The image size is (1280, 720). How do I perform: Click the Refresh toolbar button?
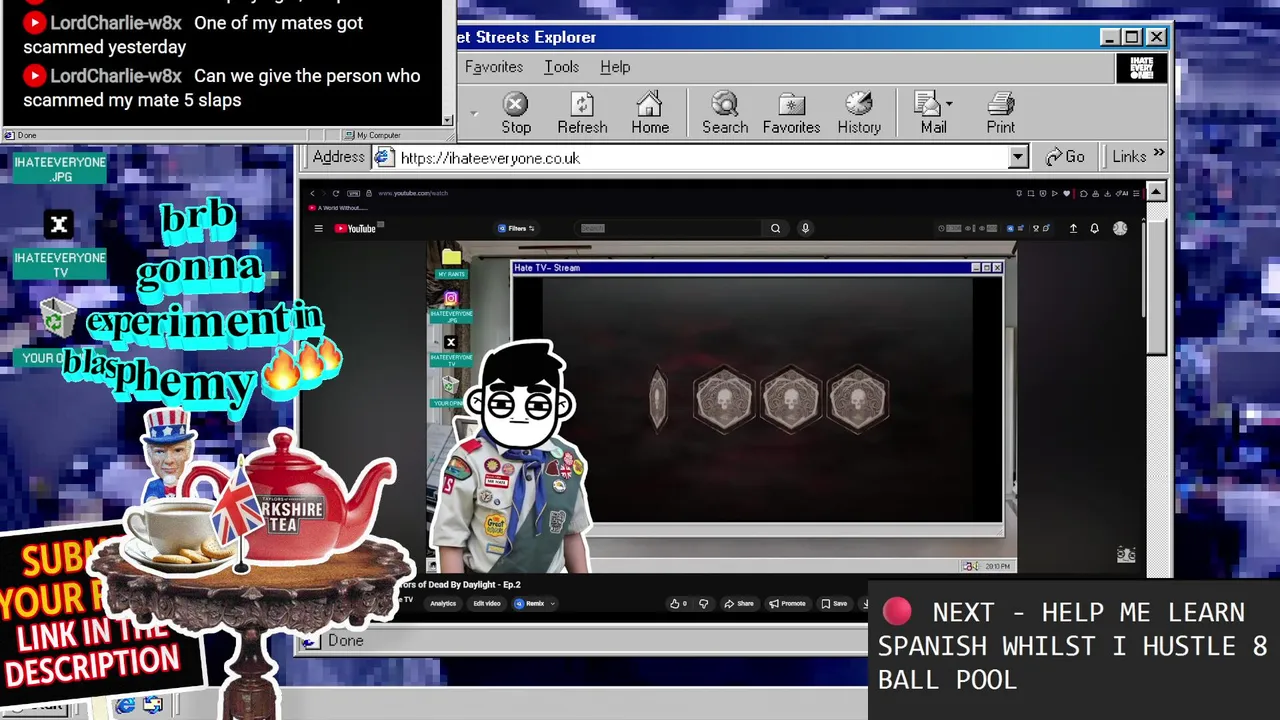point(582,112)
